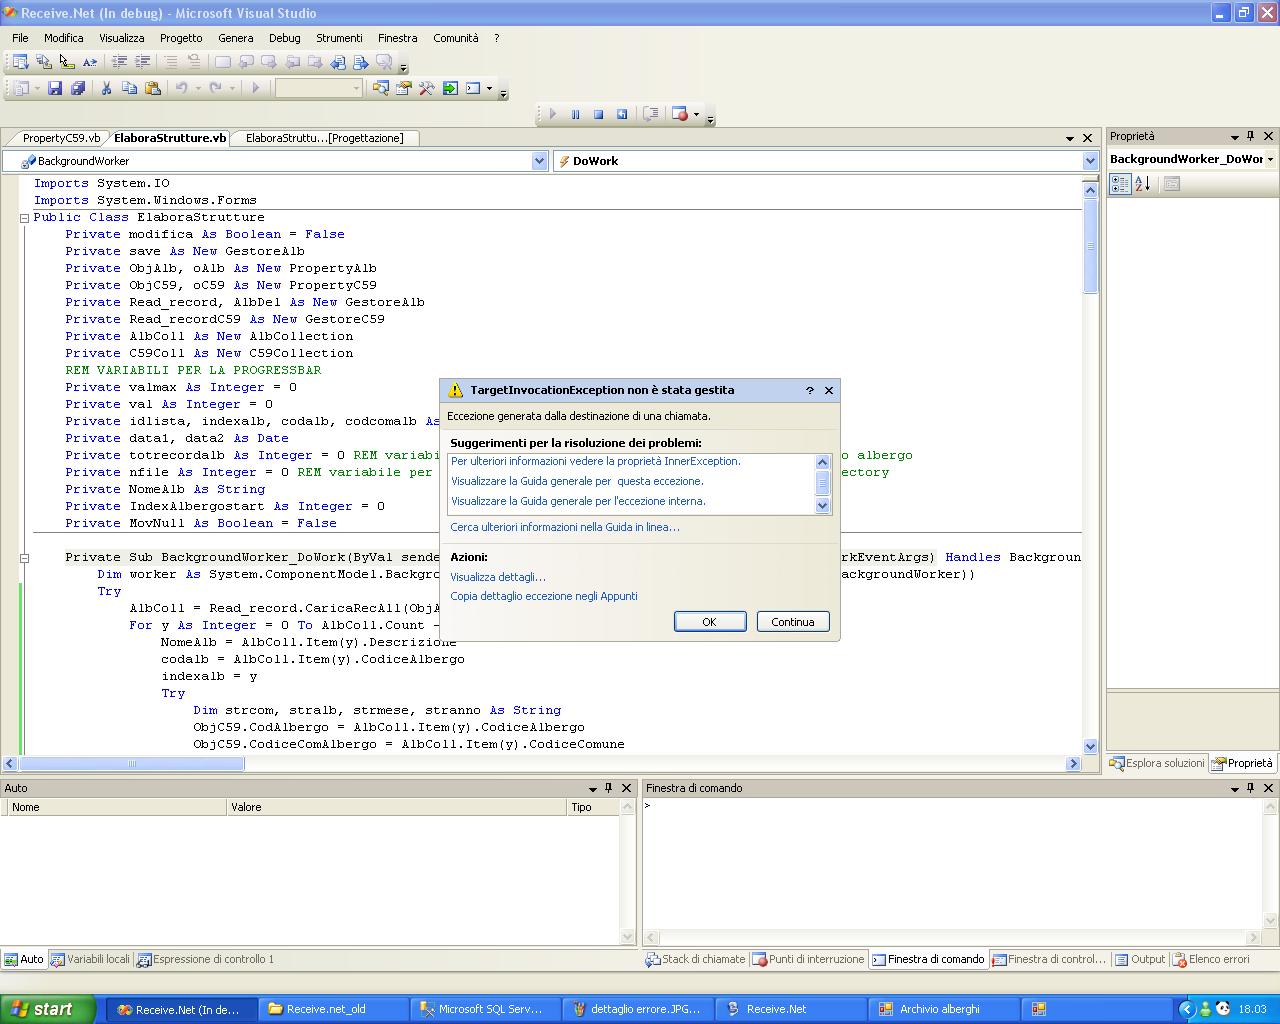Click the Display word completion icon
The image size is (1280, 1024).
tap(89, 62)
